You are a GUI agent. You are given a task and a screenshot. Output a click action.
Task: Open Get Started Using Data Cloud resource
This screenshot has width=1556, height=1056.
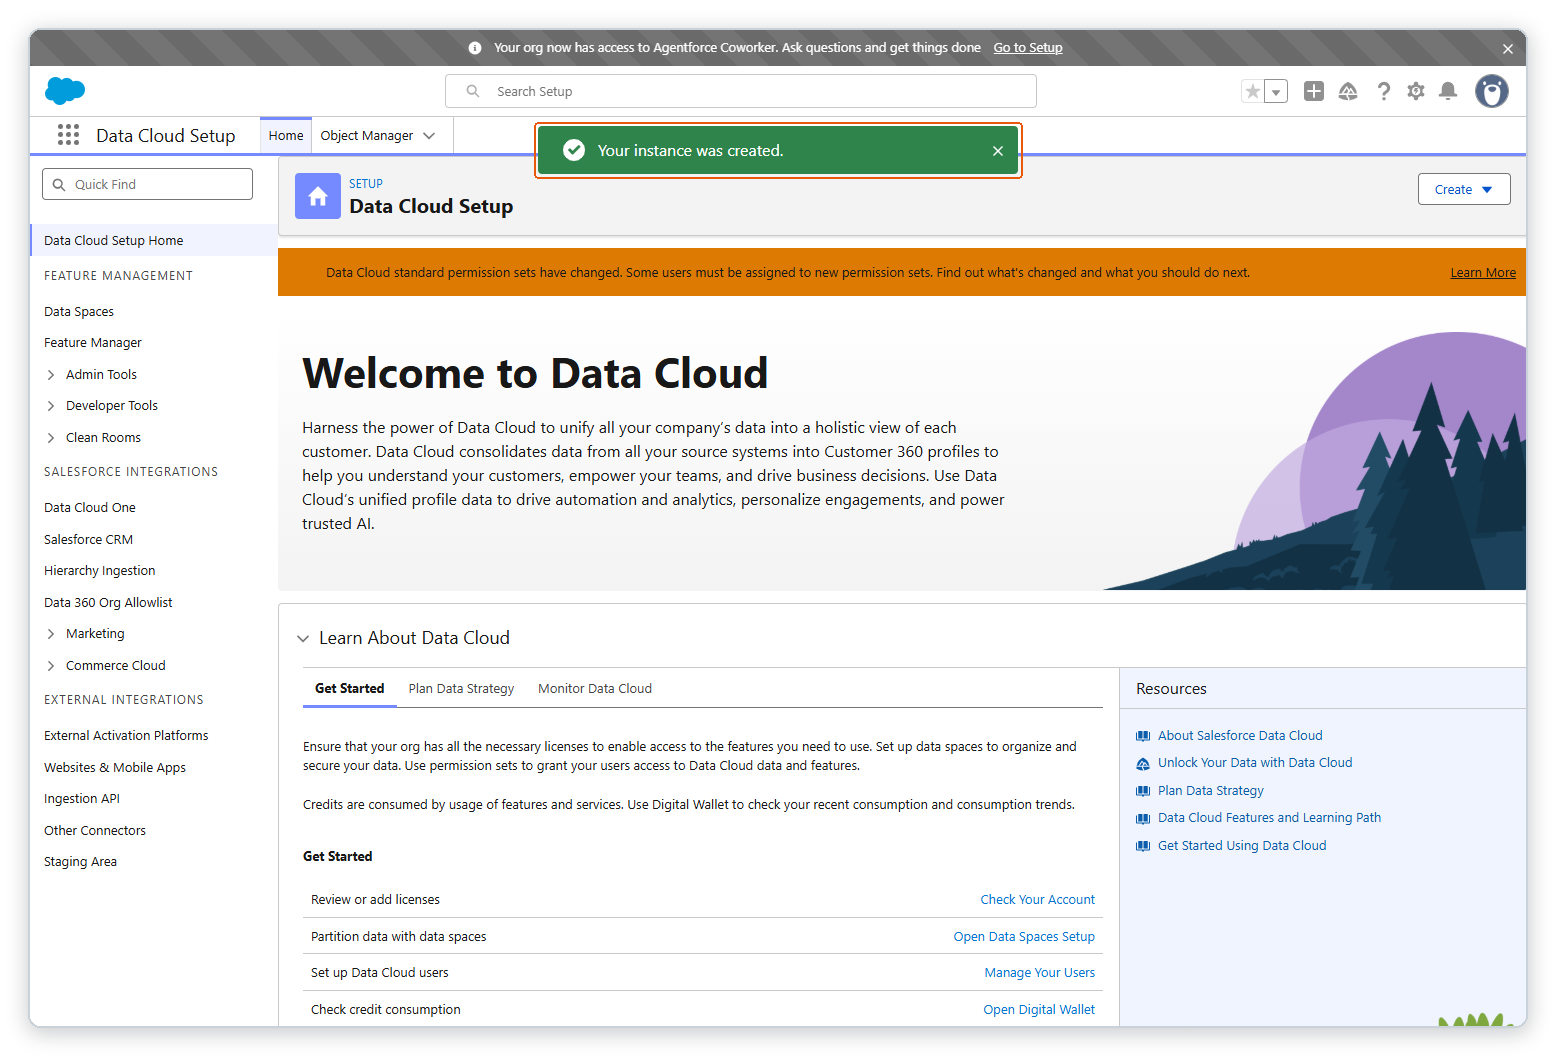(1242, 845)
